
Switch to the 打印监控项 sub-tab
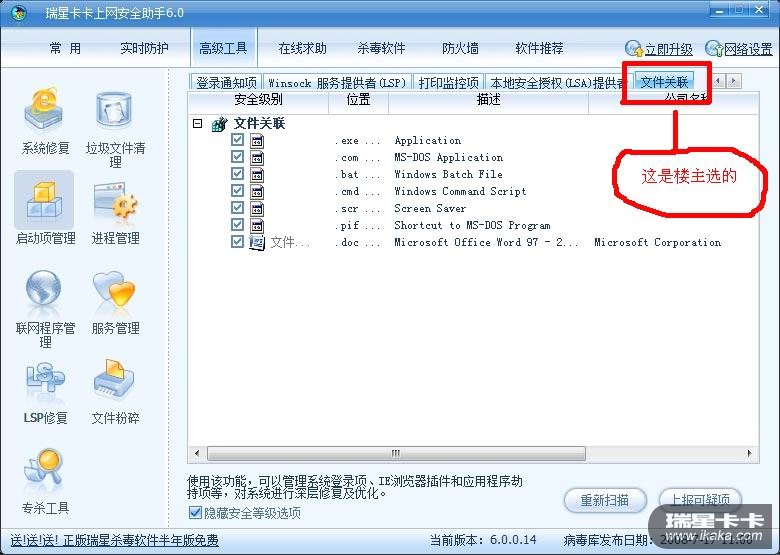tap(449, 82)
